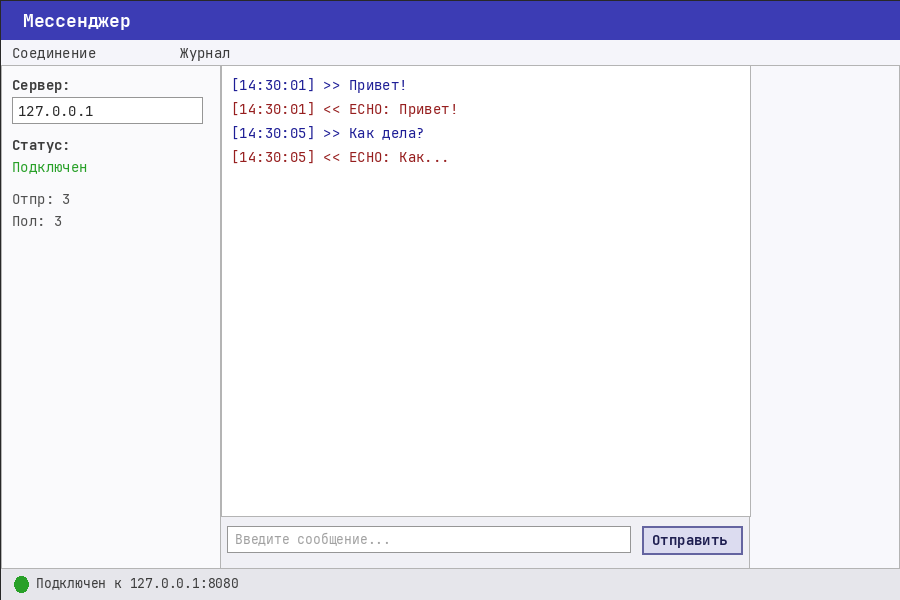Click status bar text 'Подключен к 127.0.0.1:8080'

[x=137, y=584]
